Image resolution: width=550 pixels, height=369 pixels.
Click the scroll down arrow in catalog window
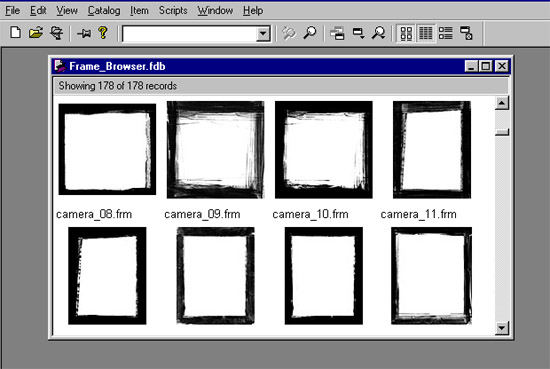point(502,328)
